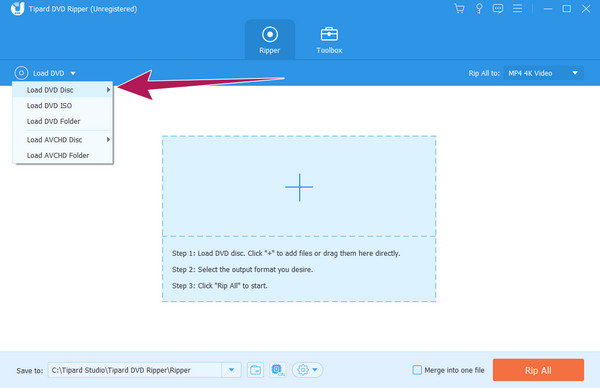The width and height of the screenshot is (600, 388).
Task: Click the Tipard logo icon
Action: coord(17,8)
